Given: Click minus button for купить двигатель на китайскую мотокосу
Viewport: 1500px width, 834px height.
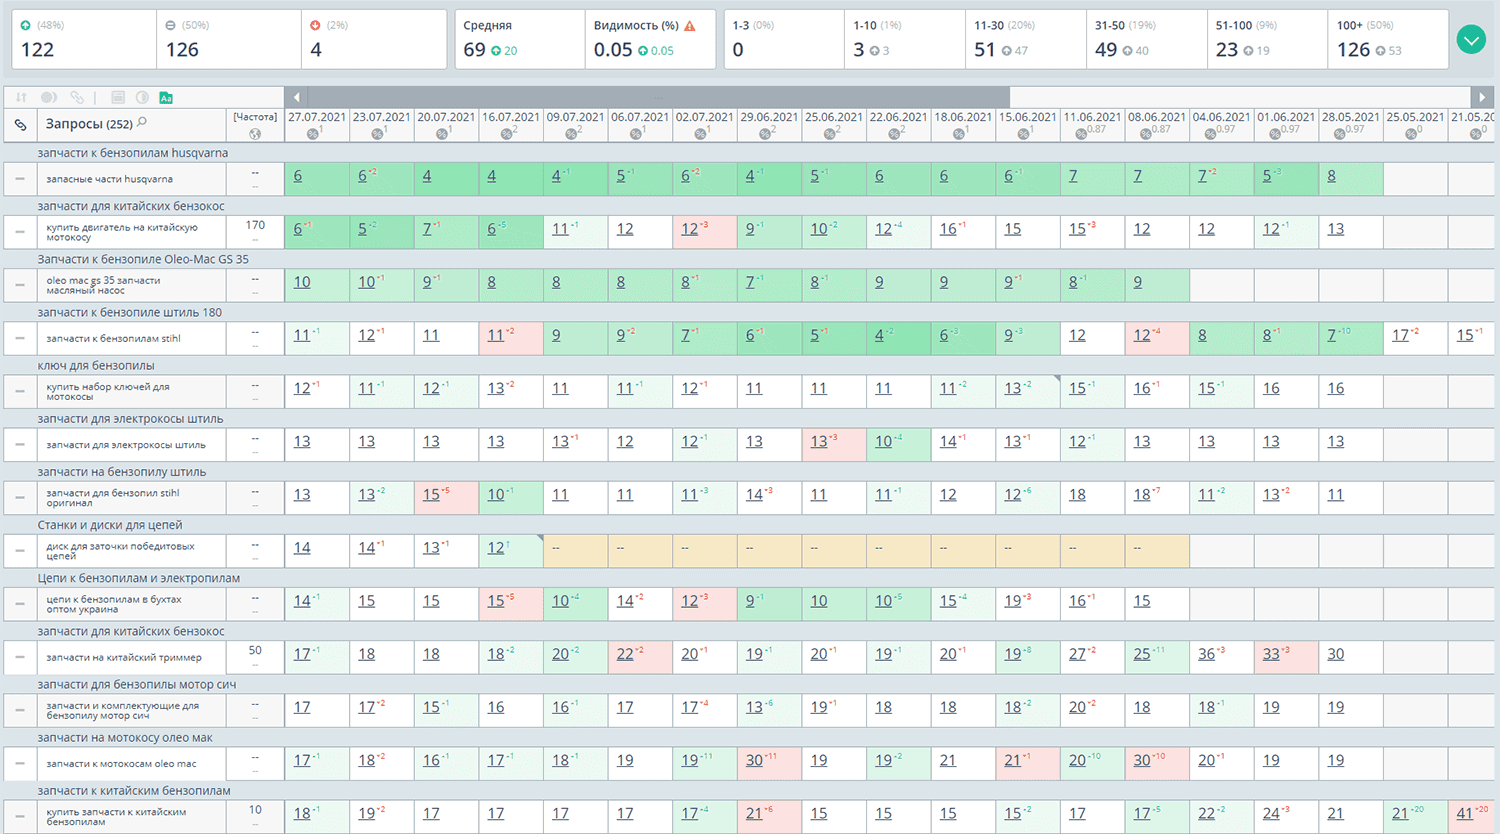Looking at the screenshot, I should pos(20,232).
